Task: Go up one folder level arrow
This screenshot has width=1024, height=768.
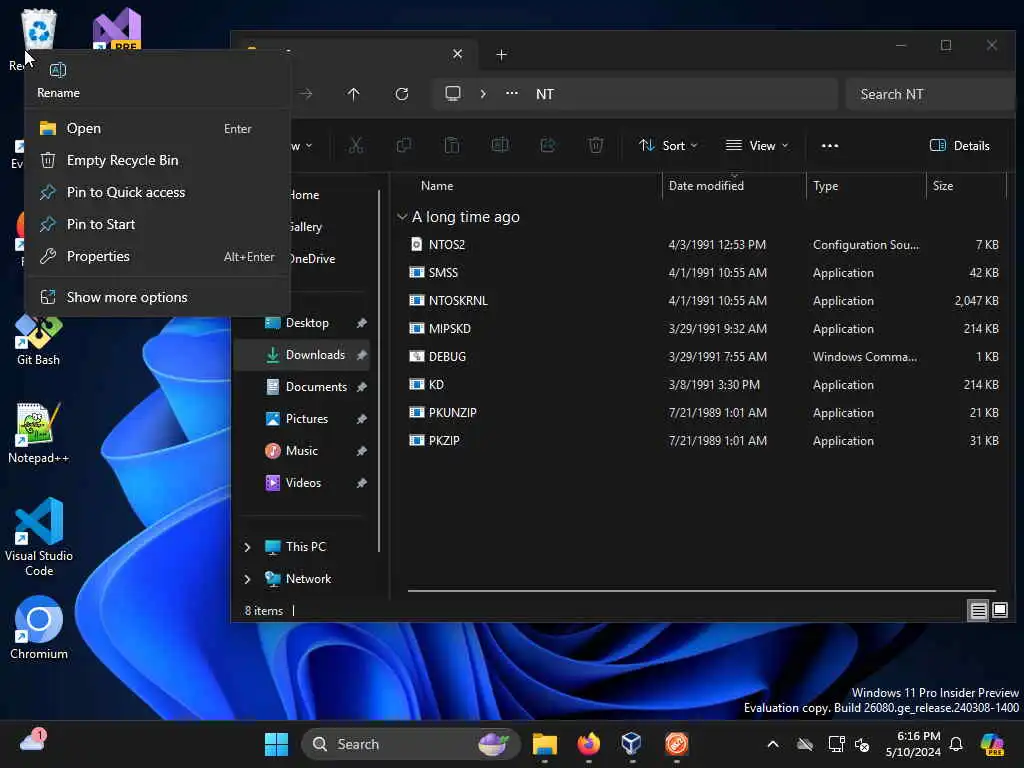Action: click(353, 94)
